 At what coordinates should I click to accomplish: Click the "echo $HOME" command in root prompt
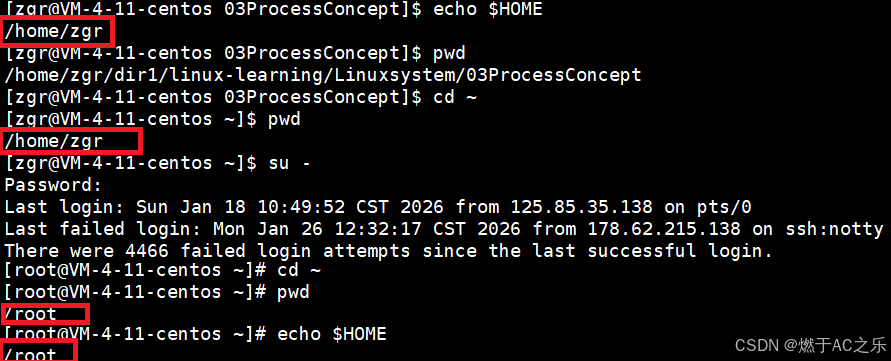coord(332,334)
